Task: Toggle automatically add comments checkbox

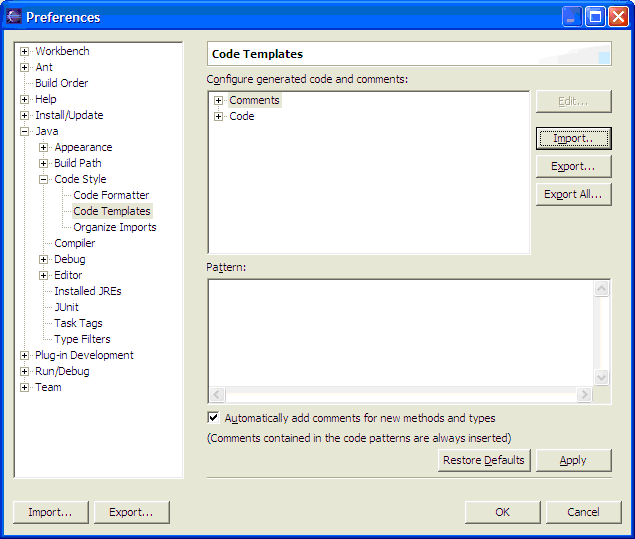Action: click(x=213, y=418)
